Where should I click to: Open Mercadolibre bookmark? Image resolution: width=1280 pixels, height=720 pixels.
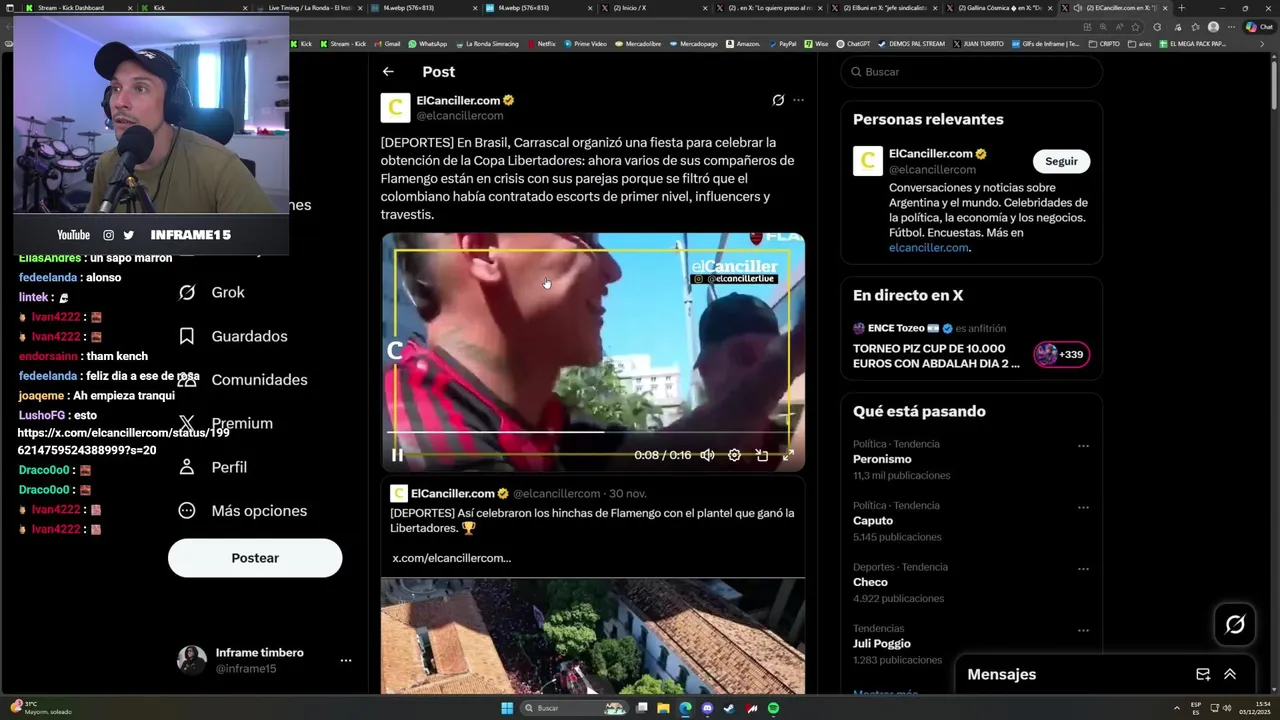point(638,44)
